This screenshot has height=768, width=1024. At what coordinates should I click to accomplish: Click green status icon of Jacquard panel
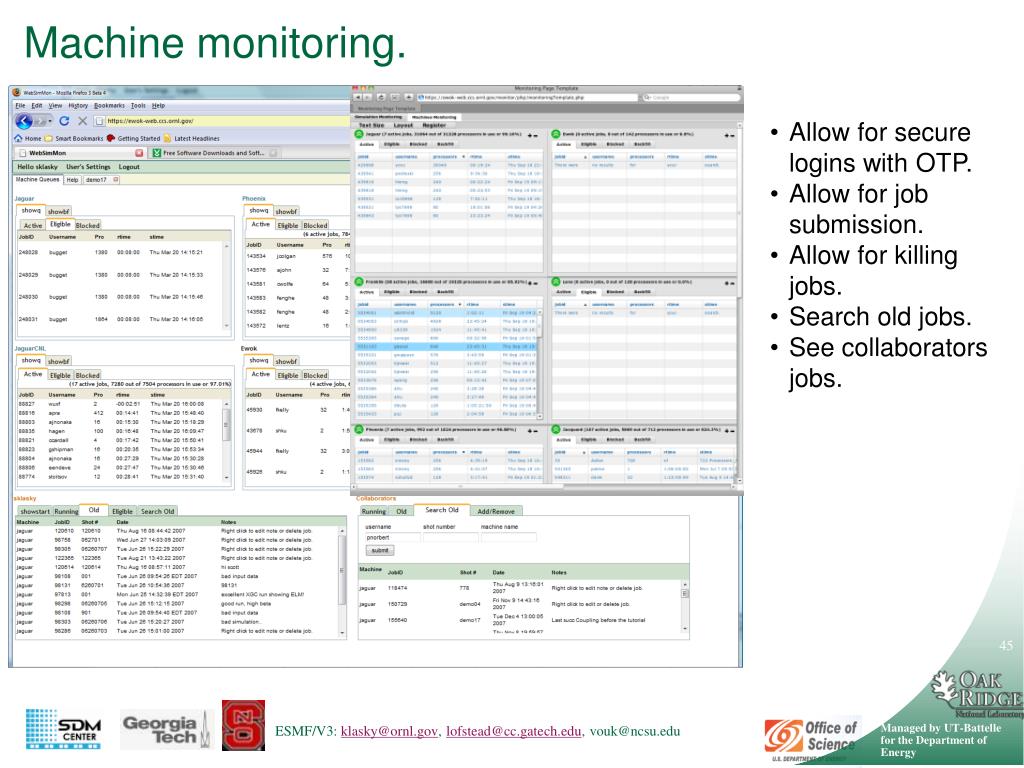[556, 429]
